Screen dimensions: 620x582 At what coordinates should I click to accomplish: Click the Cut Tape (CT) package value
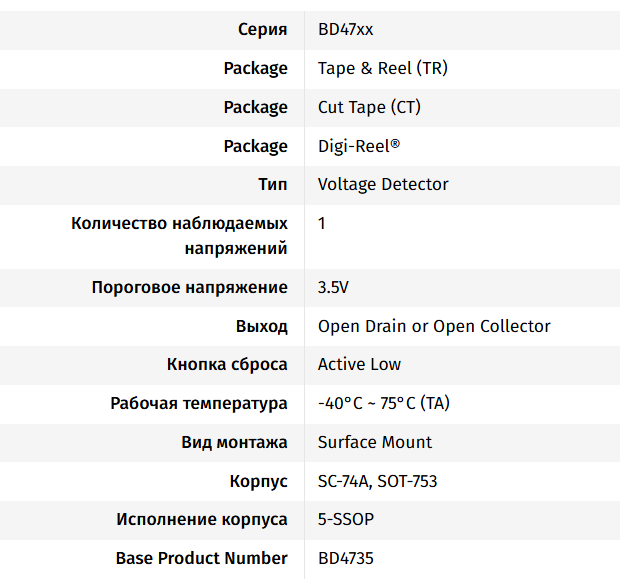pos(369,108)
